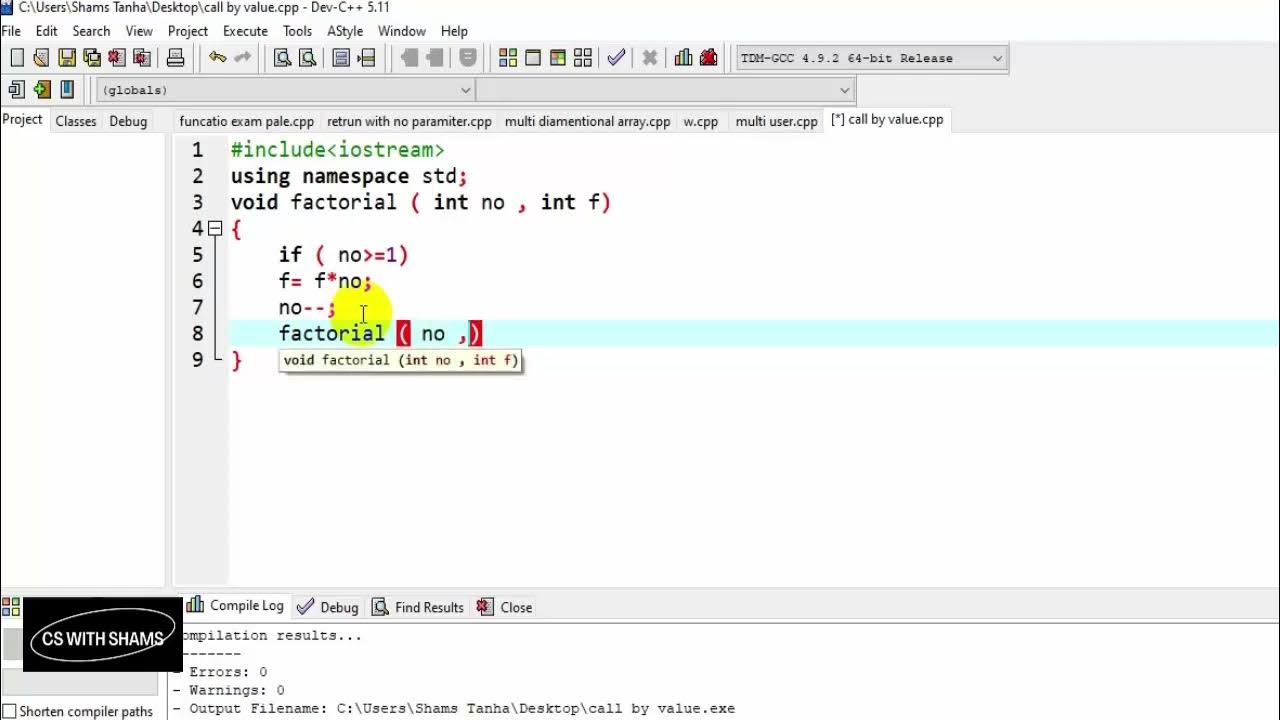Click the 'using namespace std;' line
Image resolution: width=1280 pixels, height=720 pixels.
349,176
